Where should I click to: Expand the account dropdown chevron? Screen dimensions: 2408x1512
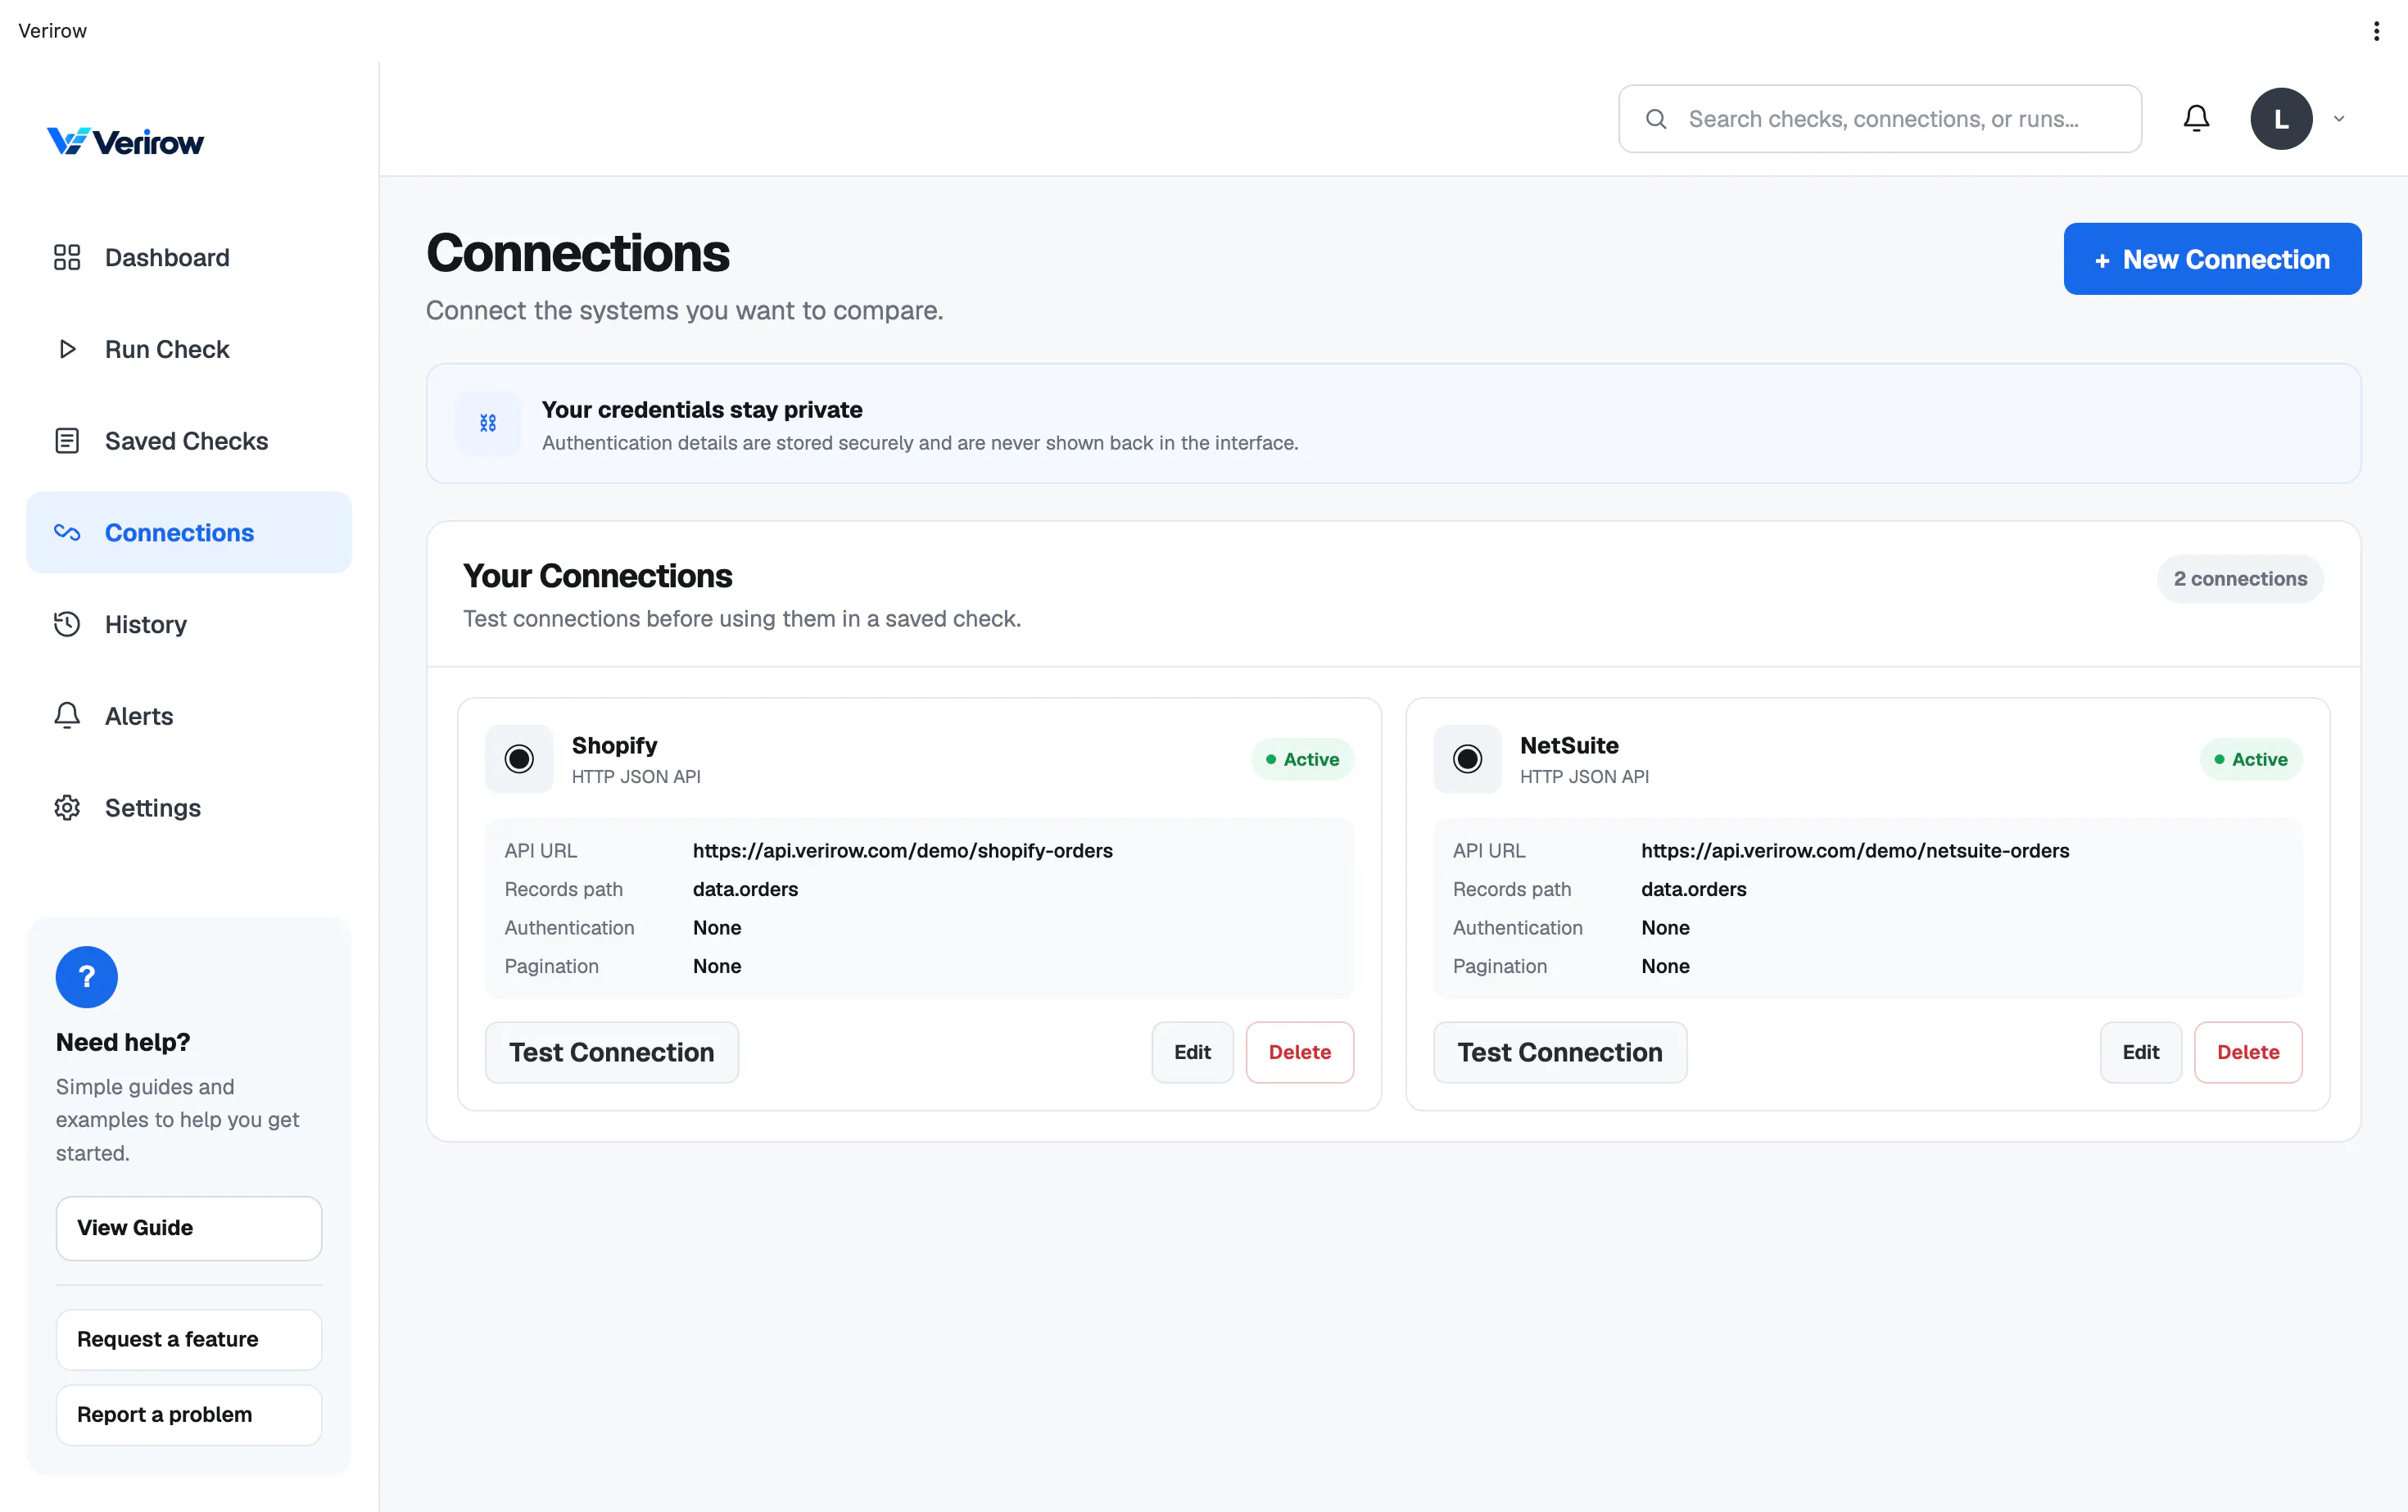2339,119
